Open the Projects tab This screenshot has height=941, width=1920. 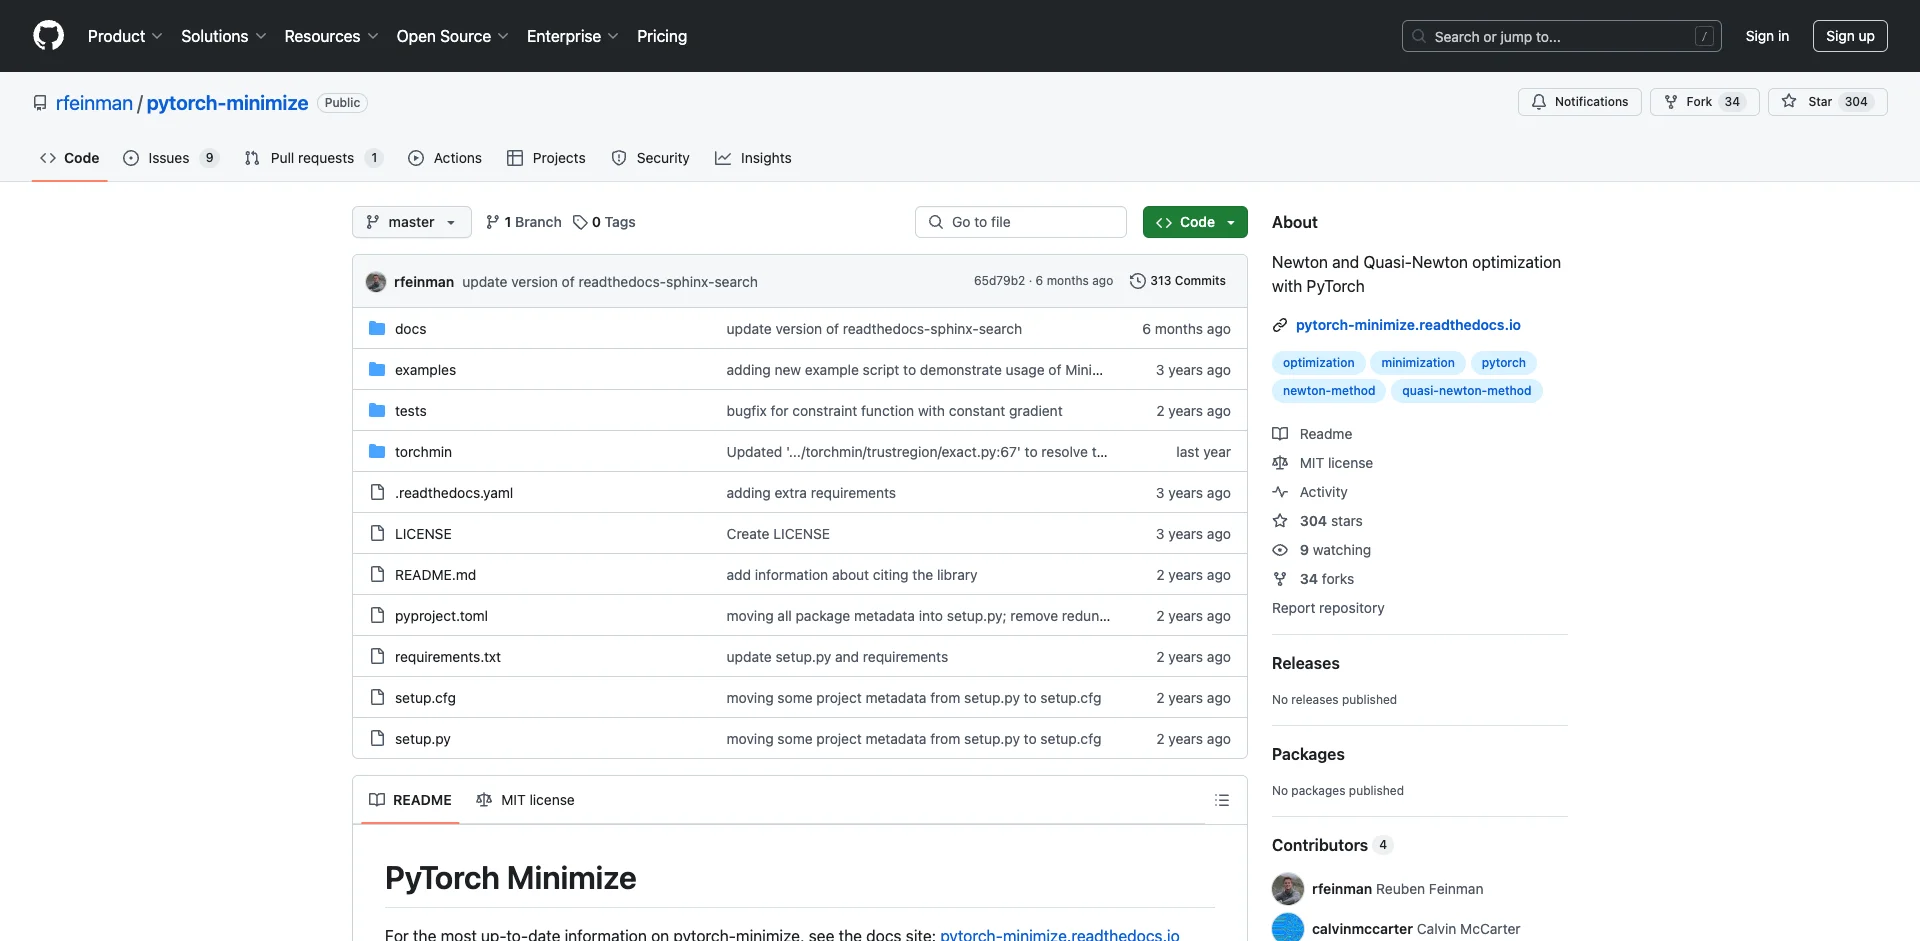coord(546,158)
